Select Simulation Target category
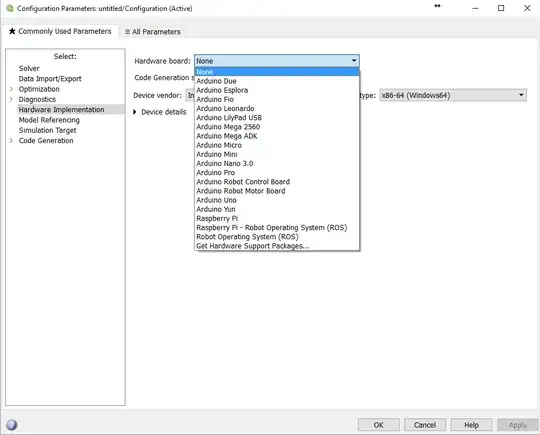The width and height of the screenshot is (540, 435). click(x=48, y=130)
